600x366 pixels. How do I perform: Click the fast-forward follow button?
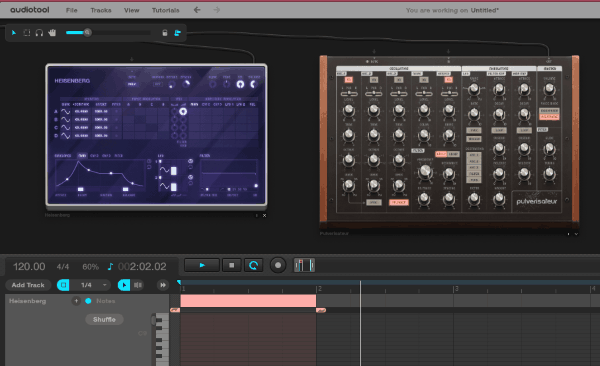[163, 285]
